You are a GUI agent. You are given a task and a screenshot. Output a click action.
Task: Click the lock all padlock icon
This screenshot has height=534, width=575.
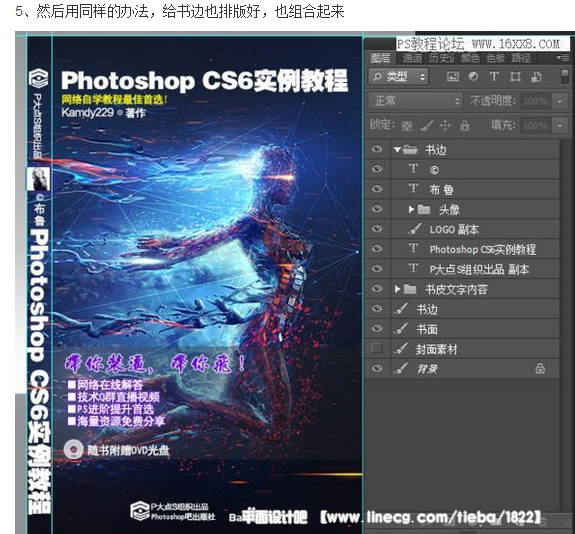(465, 125)
